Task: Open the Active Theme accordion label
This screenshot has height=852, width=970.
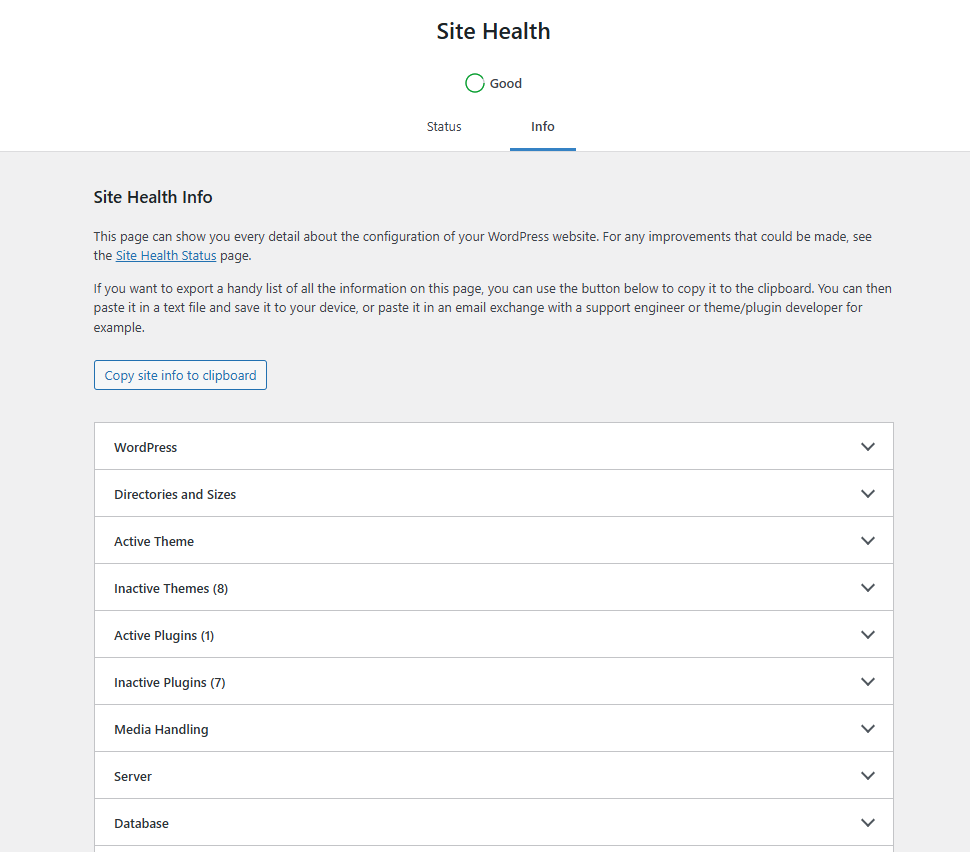Action: click(154, 542)
